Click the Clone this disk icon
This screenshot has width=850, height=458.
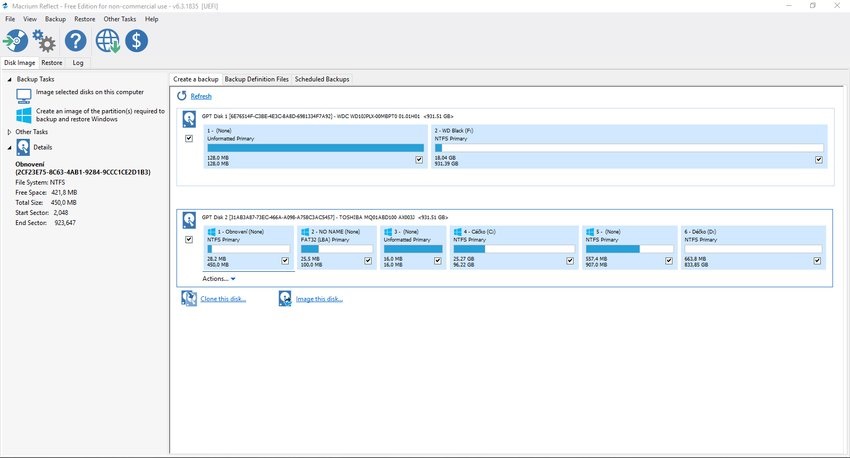[x=189, y=299]
